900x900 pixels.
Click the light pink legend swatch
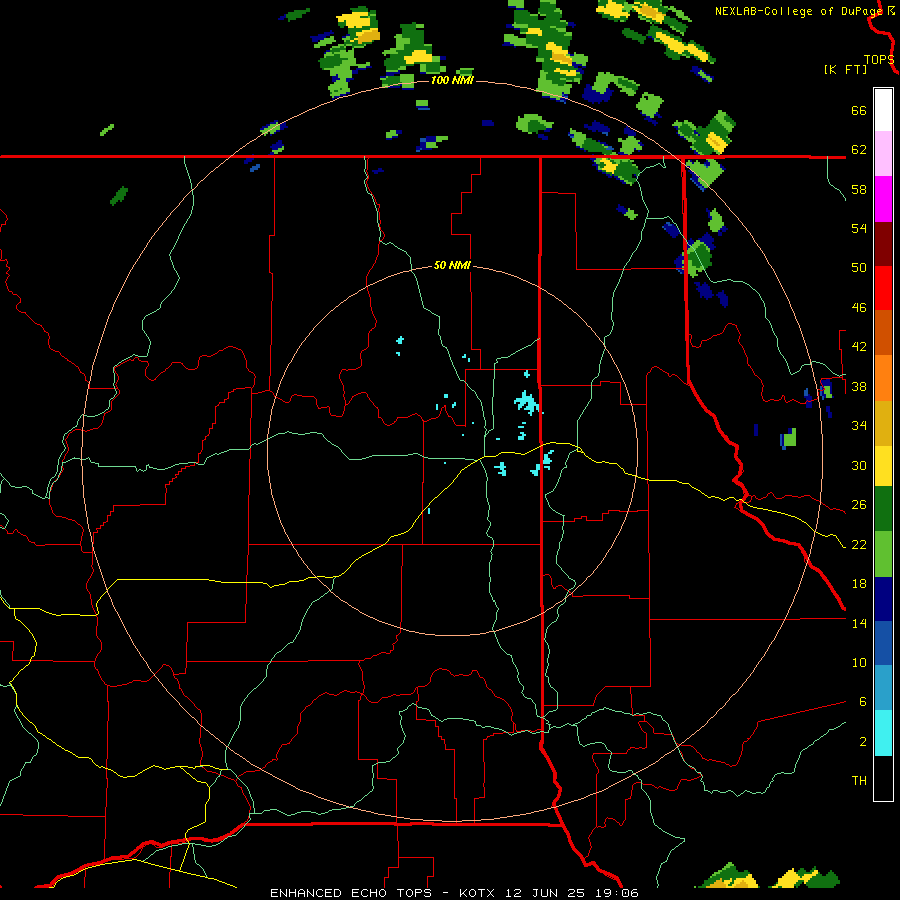(883, 153)
